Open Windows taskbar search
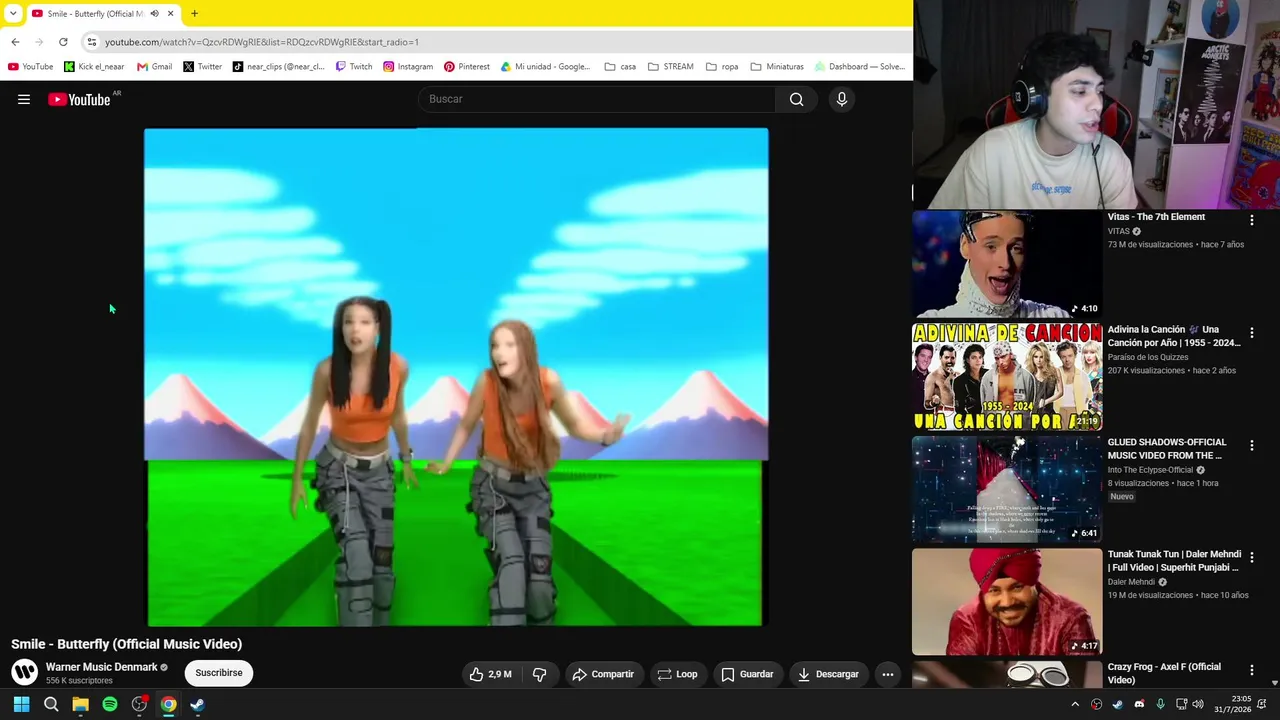Viewport: 1280px width, 720px height. click(51, 704)
